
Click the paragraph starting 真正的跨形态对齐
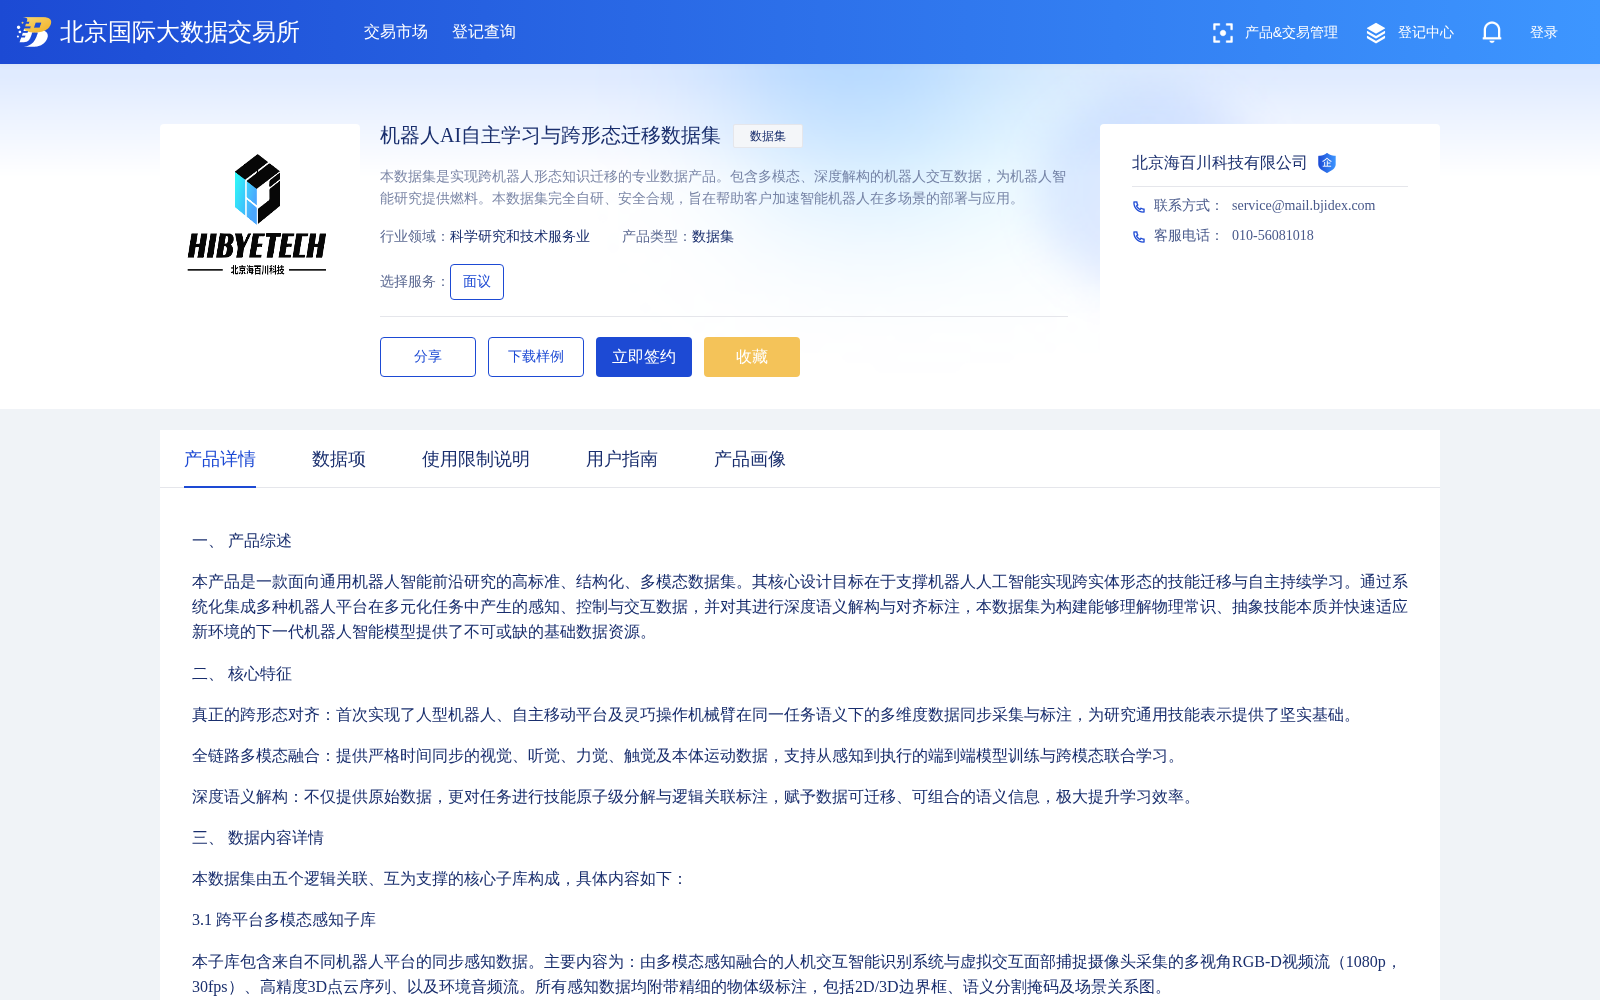[x=775, y=715]
